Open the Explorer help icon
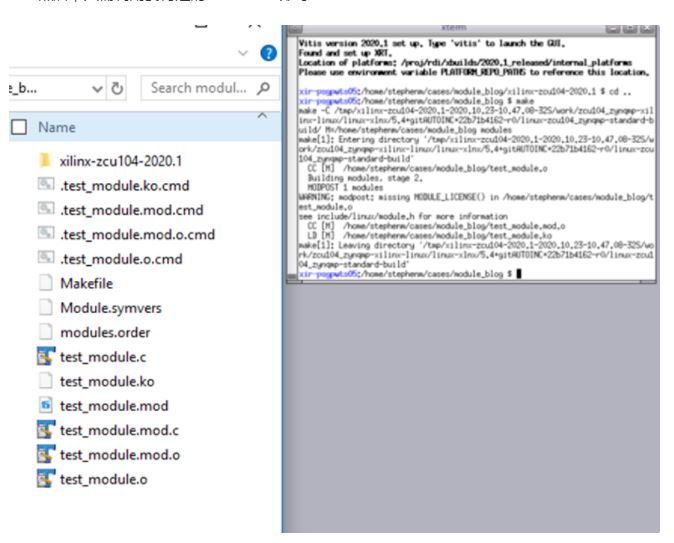Viewport: 674px width, 543px height. pyautogui.click(x=267, y=52)
